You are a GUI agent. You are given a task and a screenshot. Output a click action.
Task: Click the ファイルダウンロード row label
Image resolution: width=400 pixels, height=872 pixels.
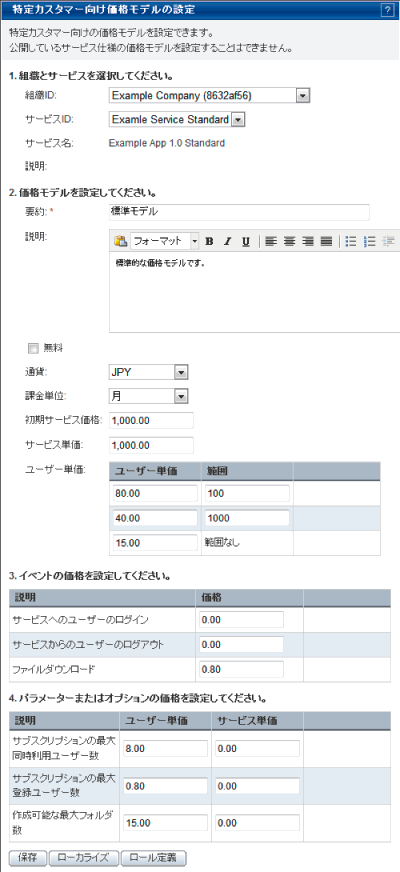53,669
